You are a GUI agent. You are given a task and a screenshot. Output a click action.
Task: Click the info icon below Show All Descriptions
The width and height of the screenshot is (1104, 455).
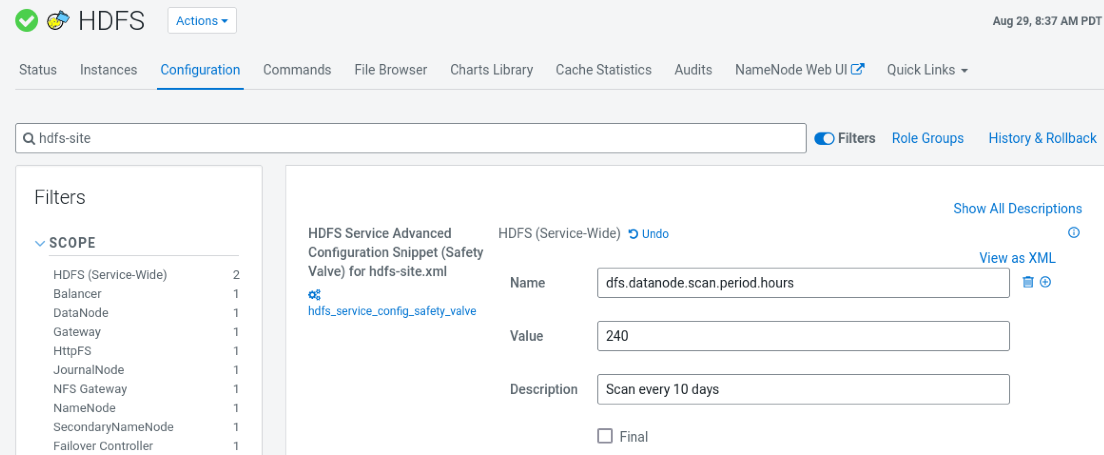click(1074, 233)
